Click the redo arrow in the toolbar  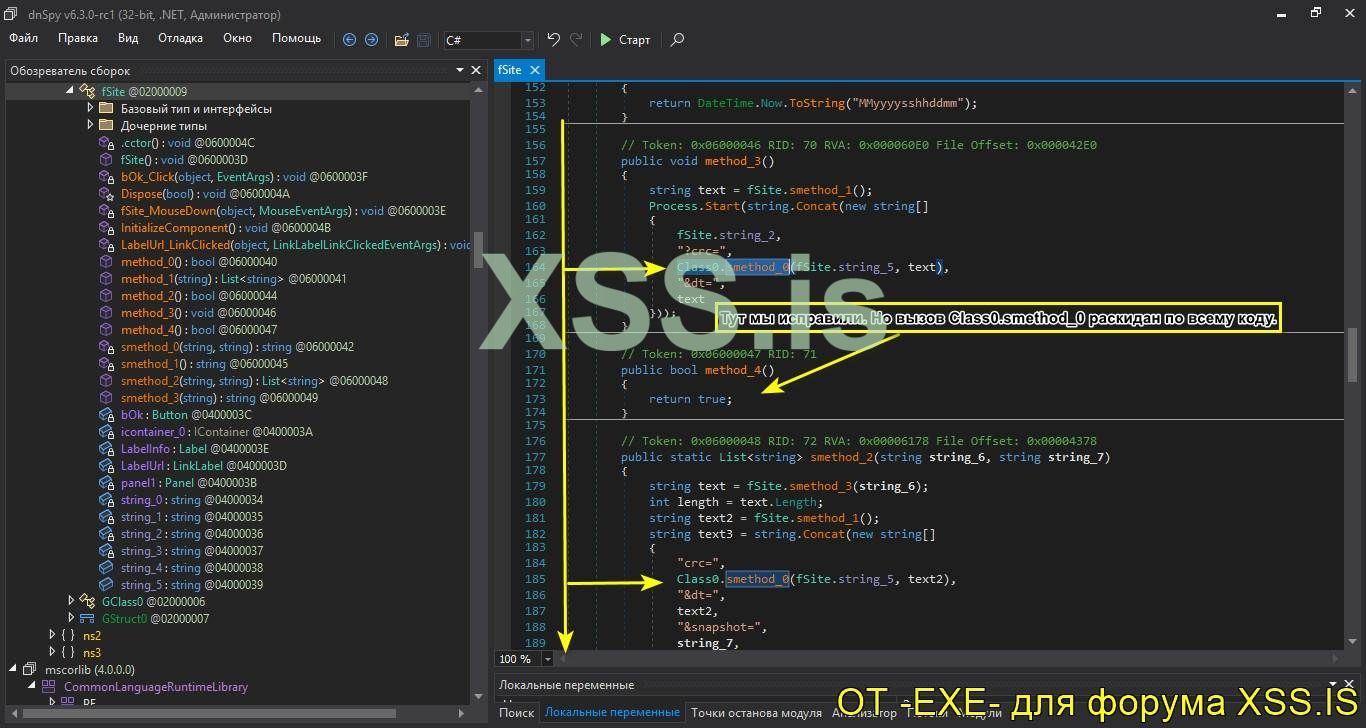(576, 40)
